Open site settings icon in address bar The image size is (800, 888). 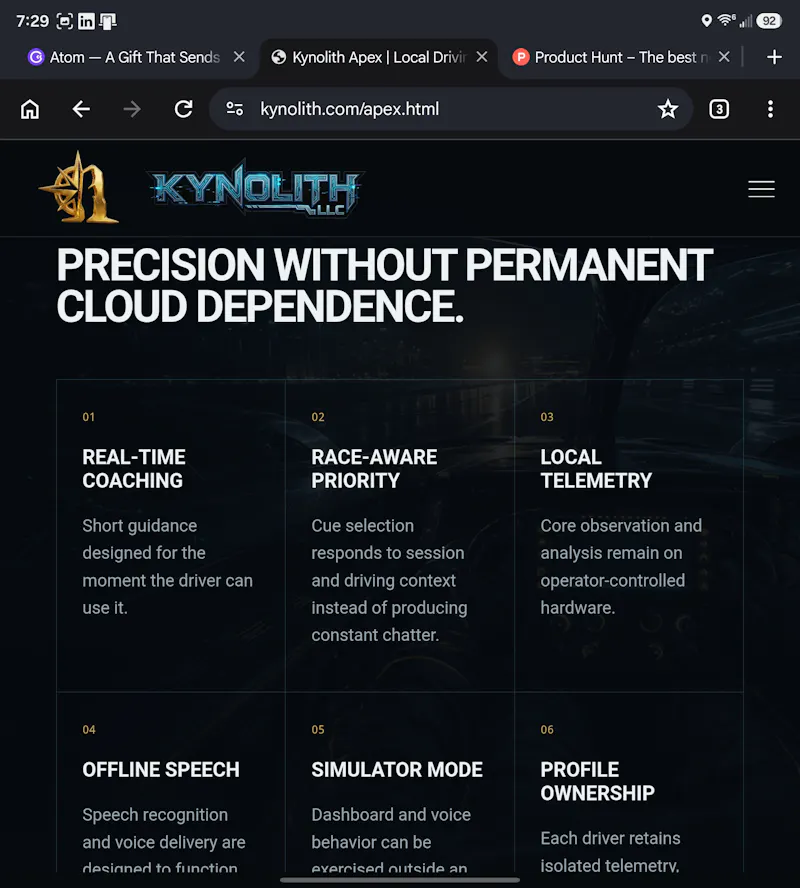click(234, 109)
